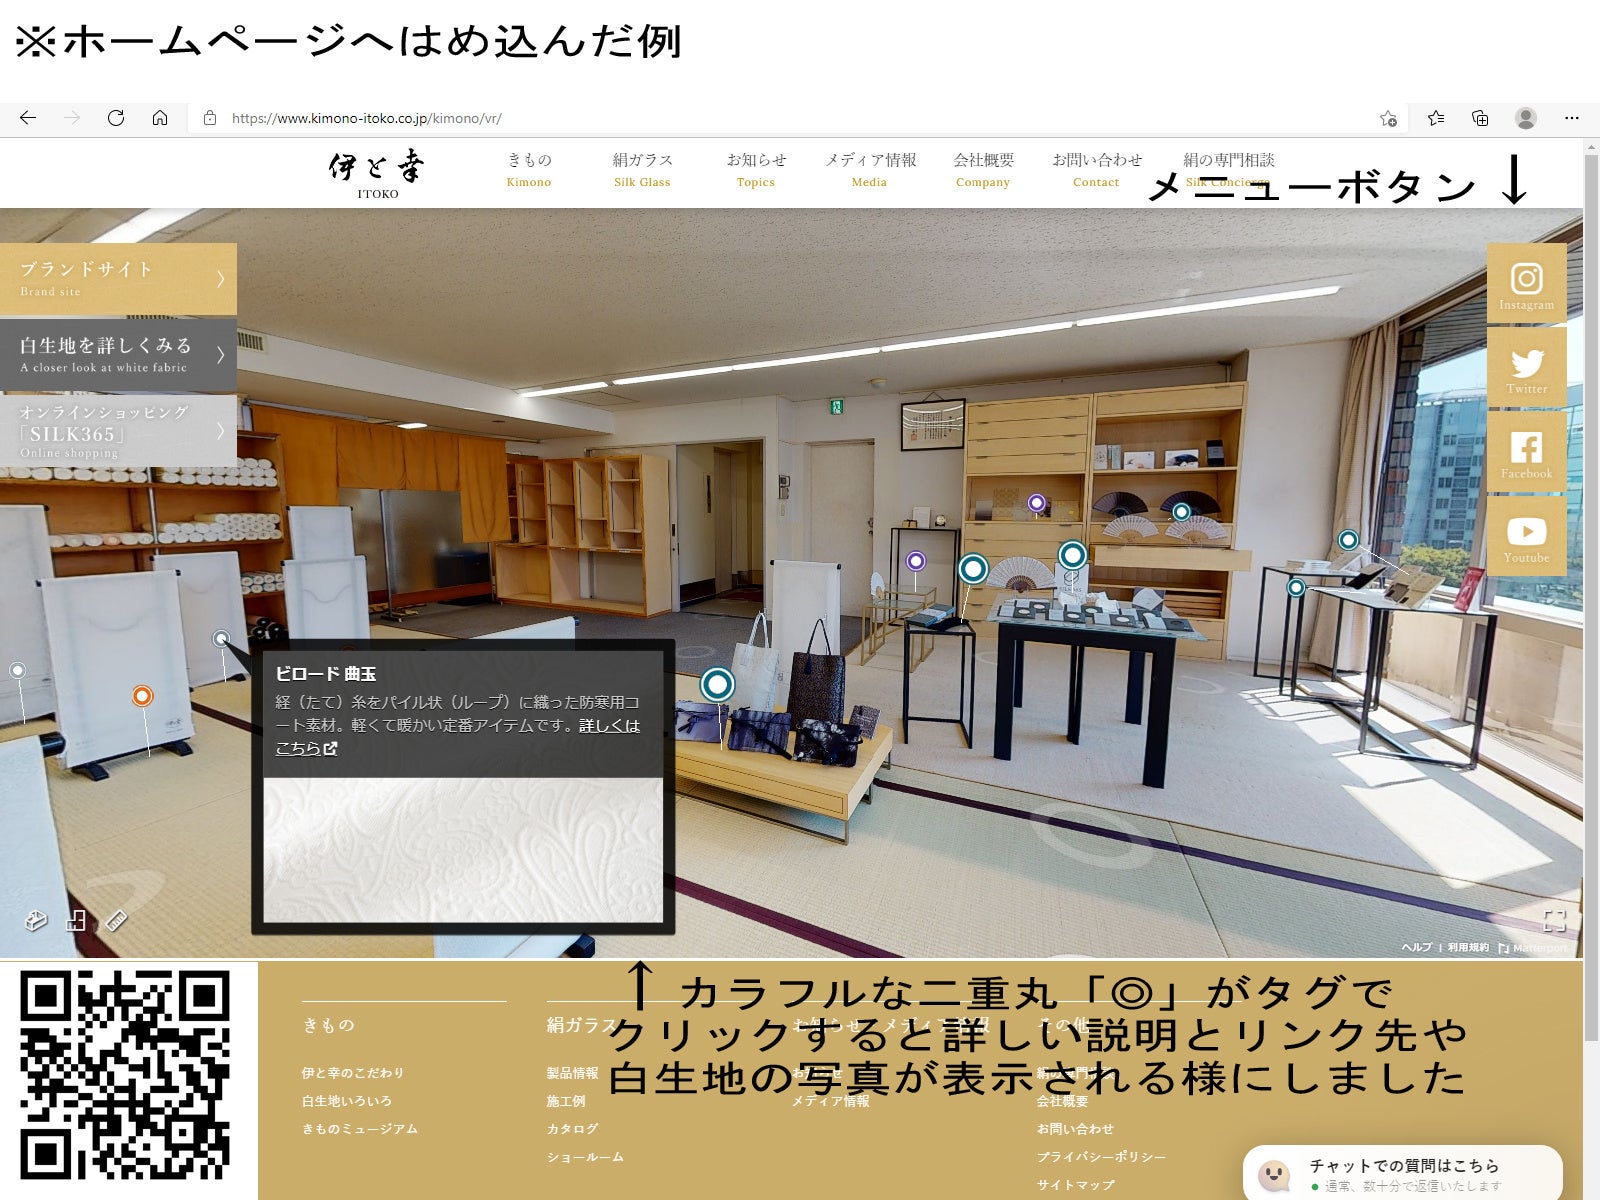Open the ITOKO logo home link

(377, 174)
